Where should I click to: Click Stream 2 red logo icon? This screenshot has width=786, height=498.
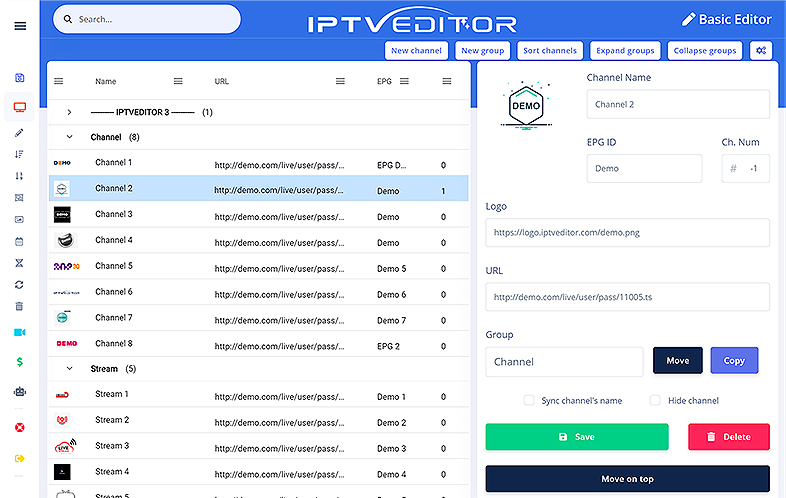point(62,420)
